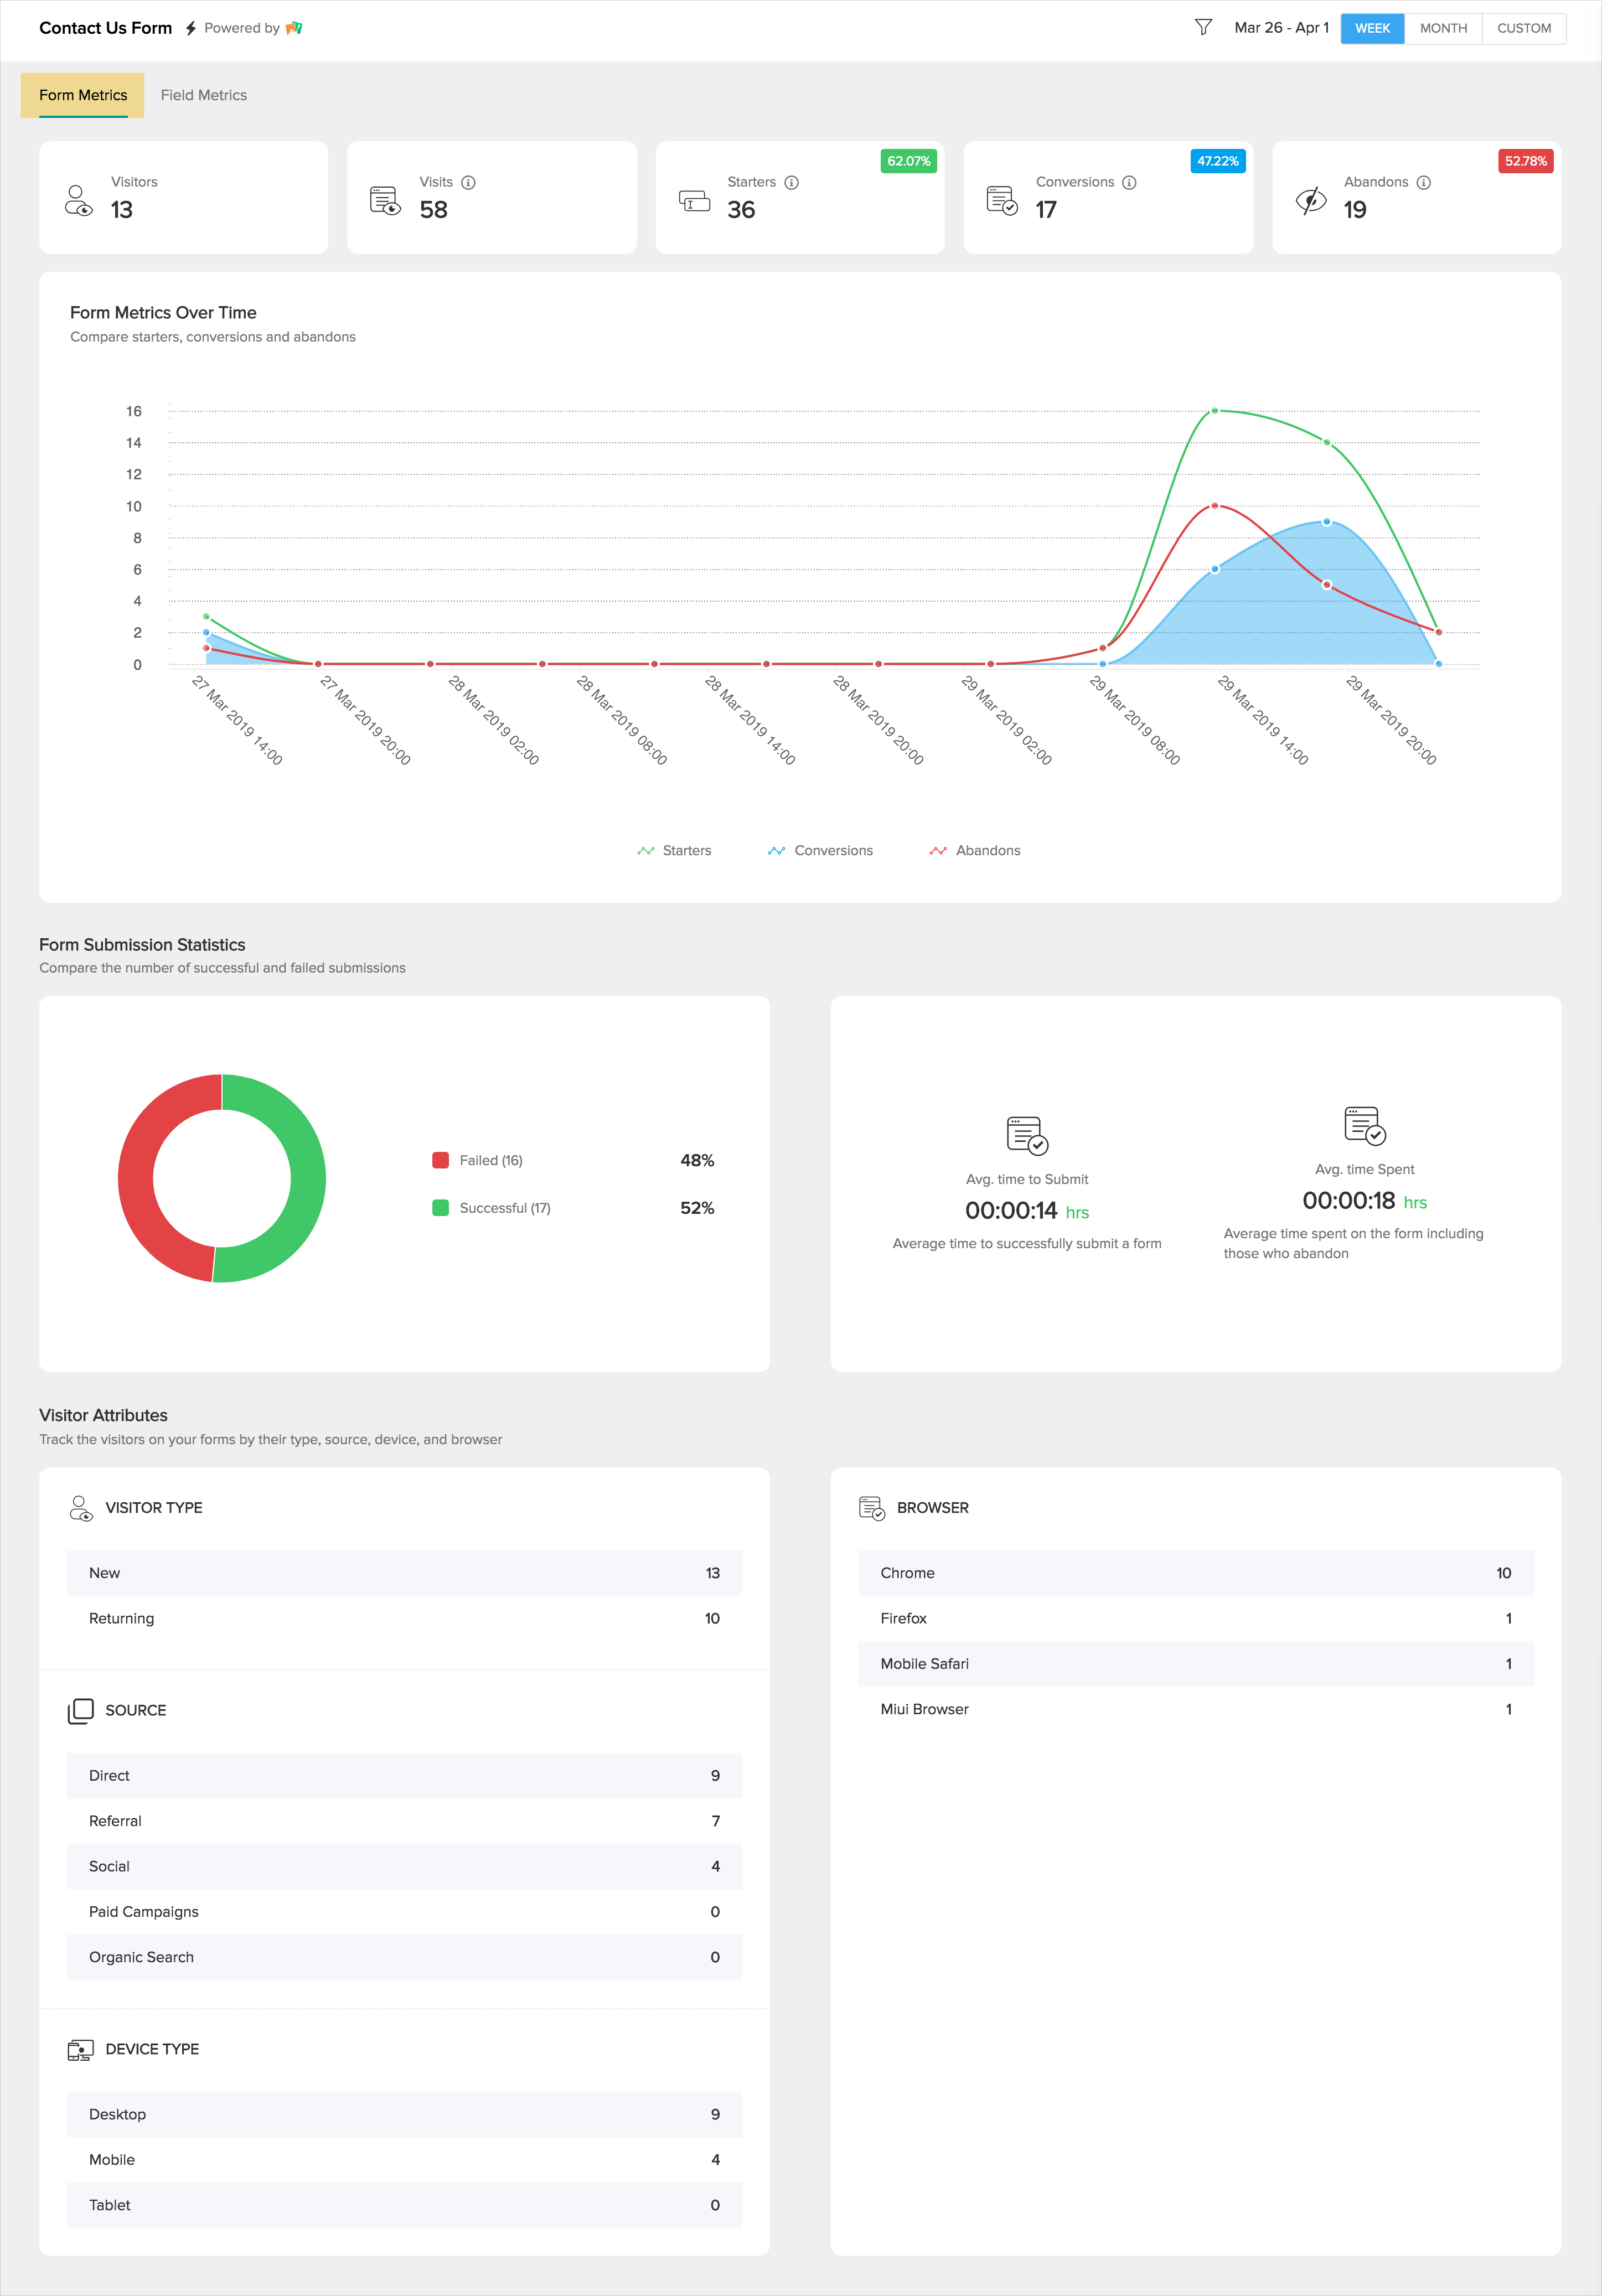Select the MONTH date range button

pos(1443,28)
